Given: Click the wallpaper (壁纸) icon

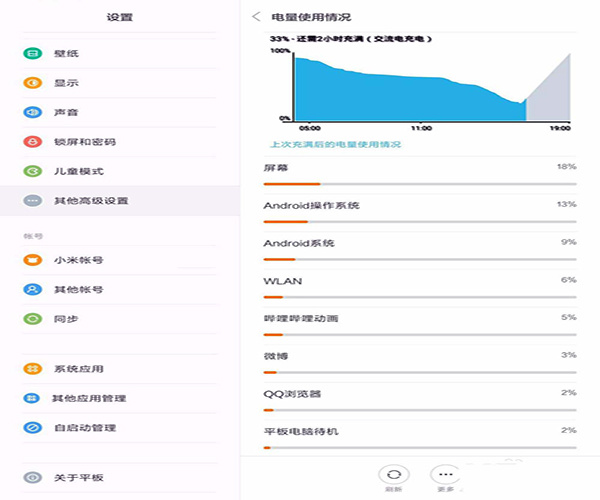Looking at the screenshot, I should point(32,53).
